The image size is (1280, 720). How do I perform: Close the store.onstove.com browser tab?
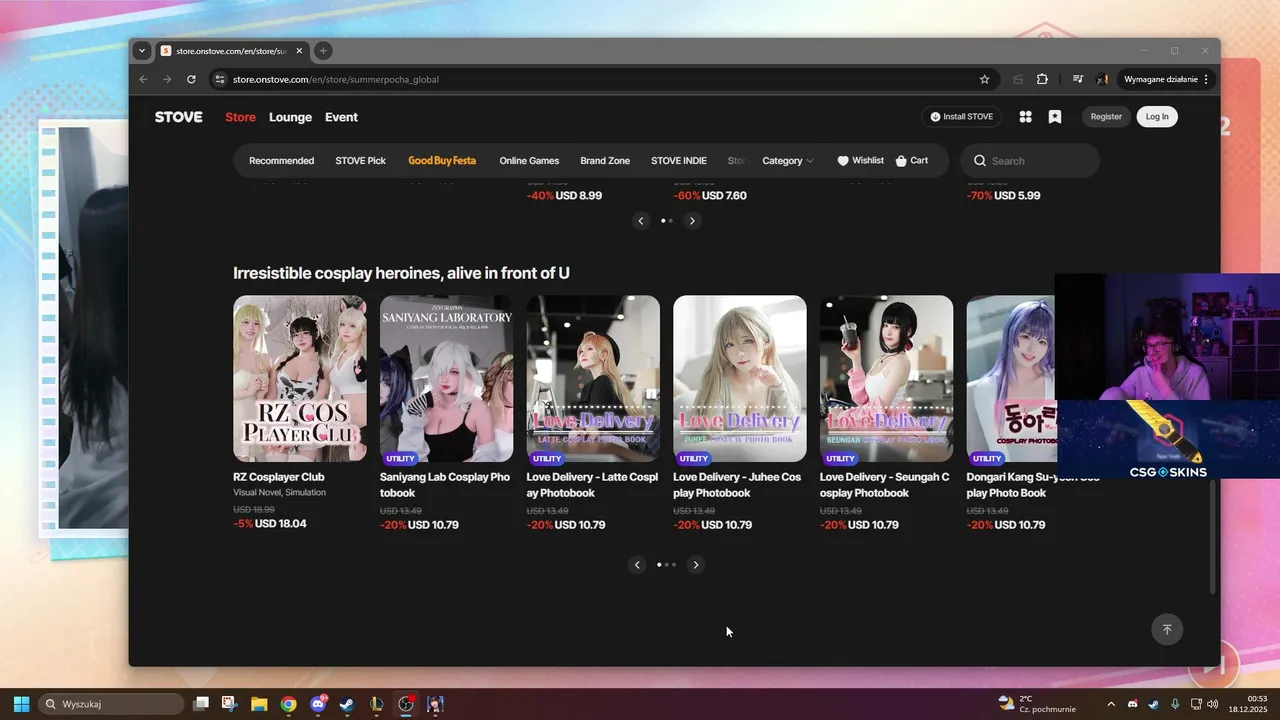pyautogui.click(x=299, y=51)
